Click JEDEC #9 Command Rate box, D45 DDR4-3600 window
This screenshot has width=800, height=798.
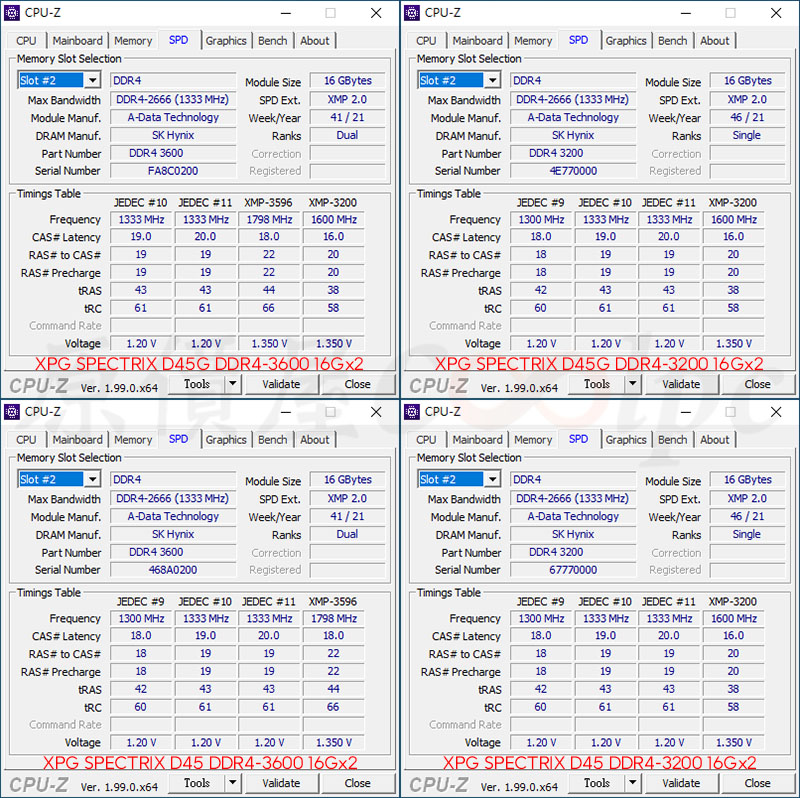141,725
